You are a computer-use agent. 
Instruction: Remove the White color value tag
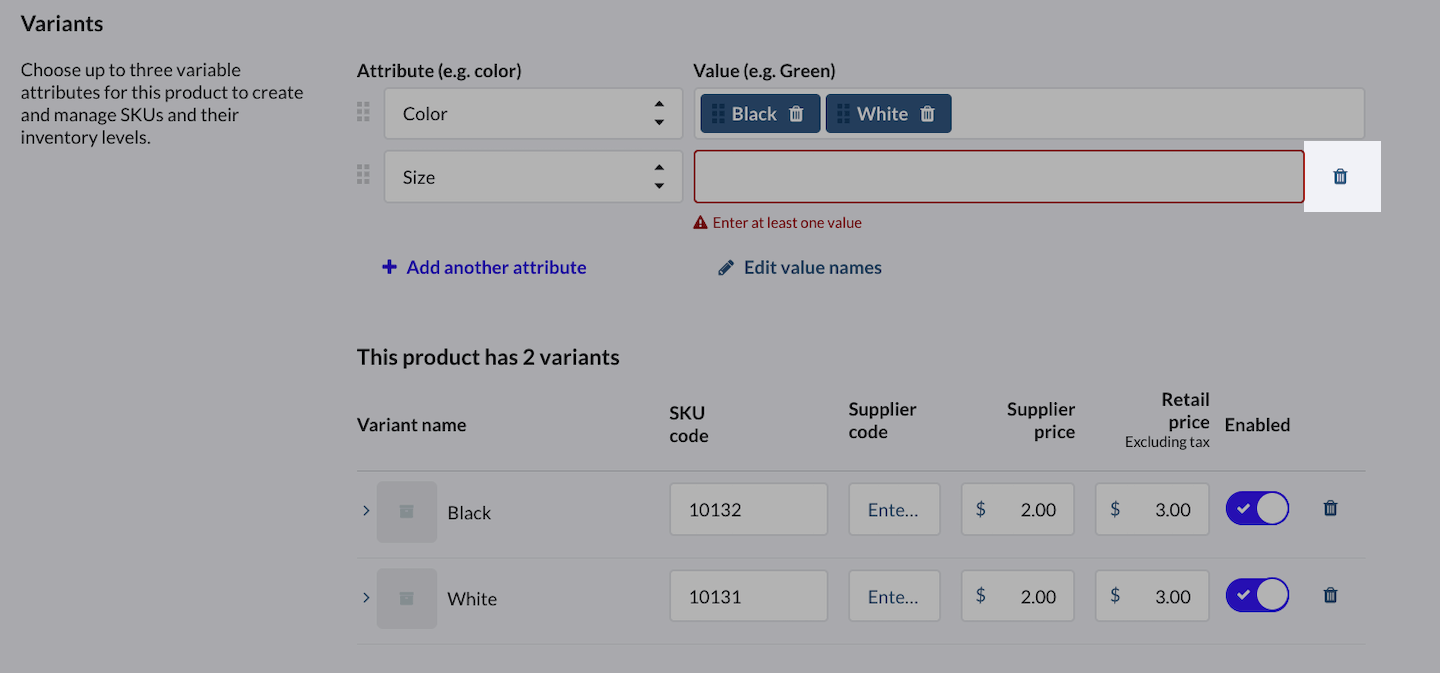[927, 114]
